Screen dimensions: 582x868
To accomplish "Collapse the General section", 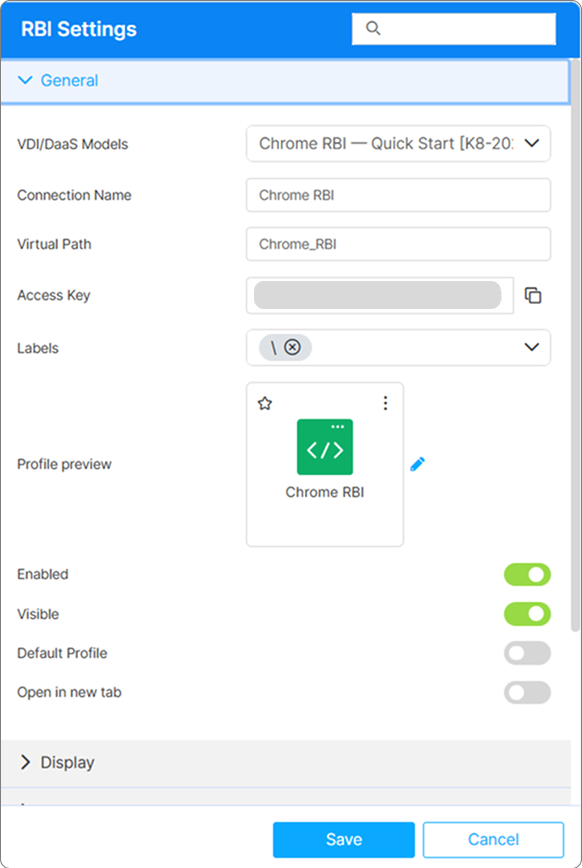I will (x=285, y=81).
